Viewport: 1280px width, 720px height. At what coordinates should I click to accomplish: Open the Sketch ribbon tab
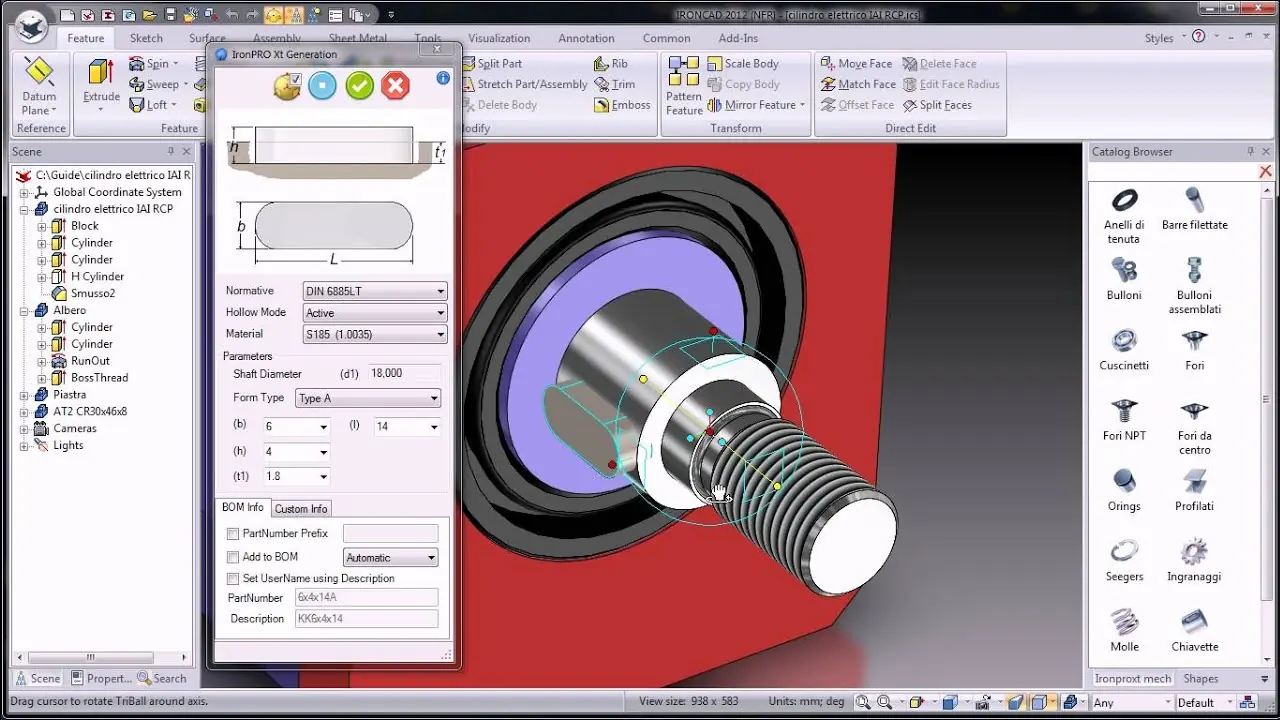[x=146, y=38]
